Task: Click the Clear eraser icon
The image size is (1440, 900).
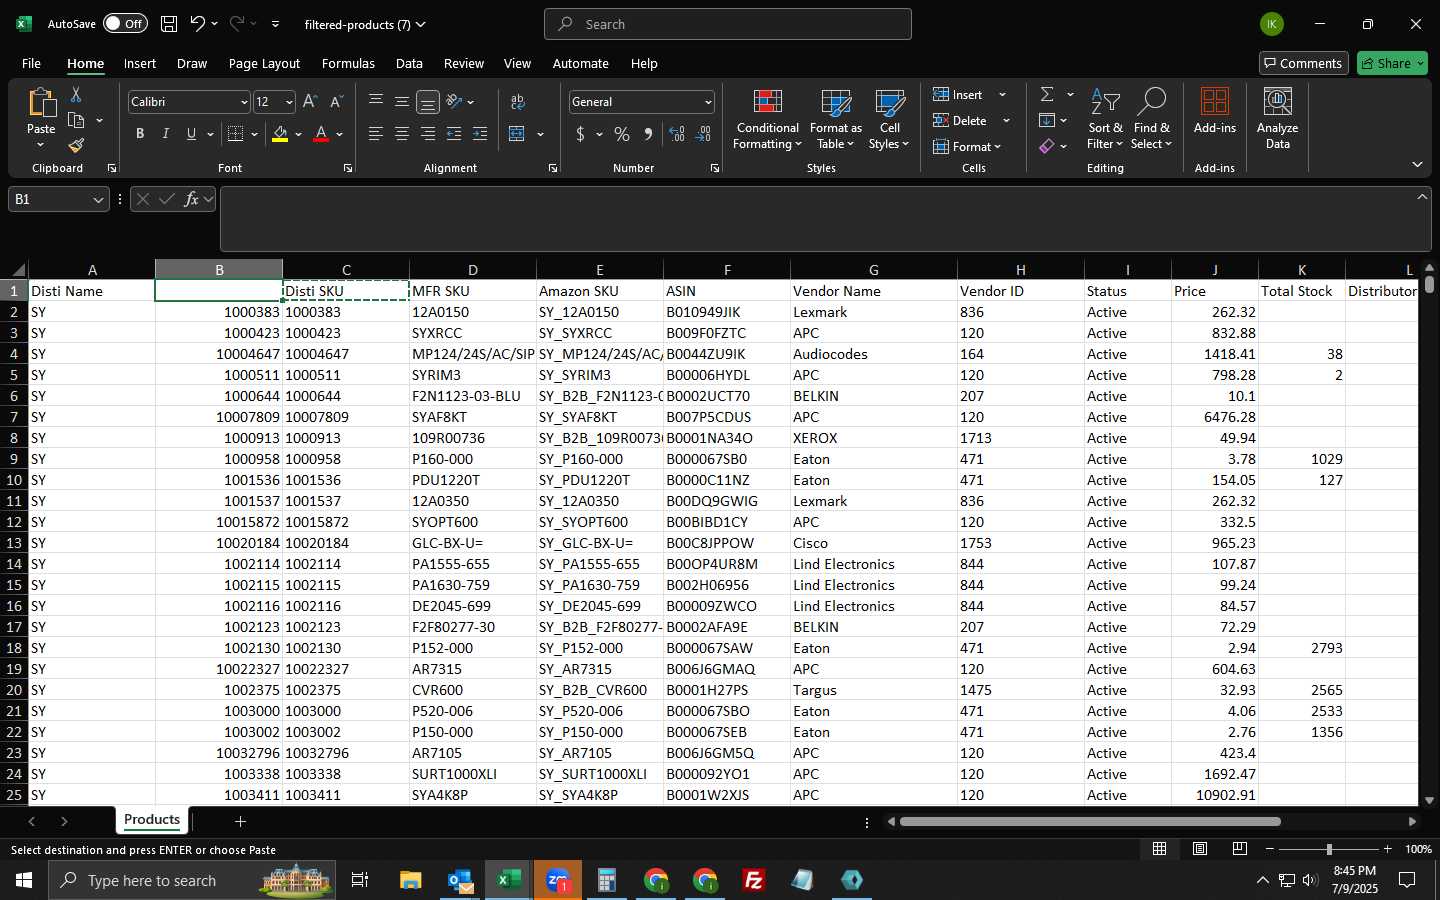Action: point(1047,146)
